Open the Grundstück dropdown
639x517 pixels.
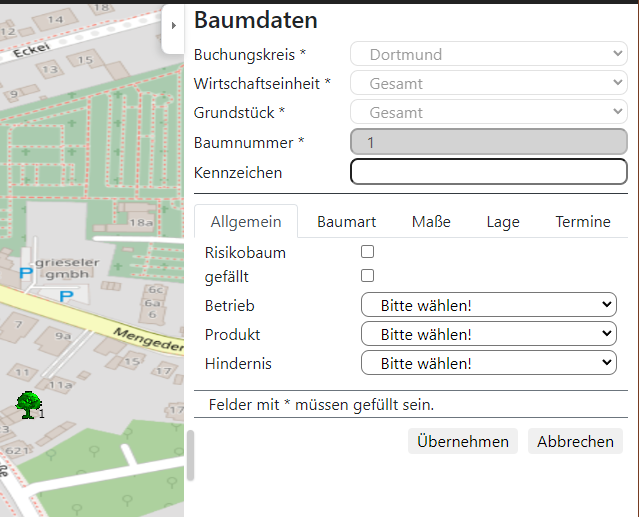(x=488, y=113)
